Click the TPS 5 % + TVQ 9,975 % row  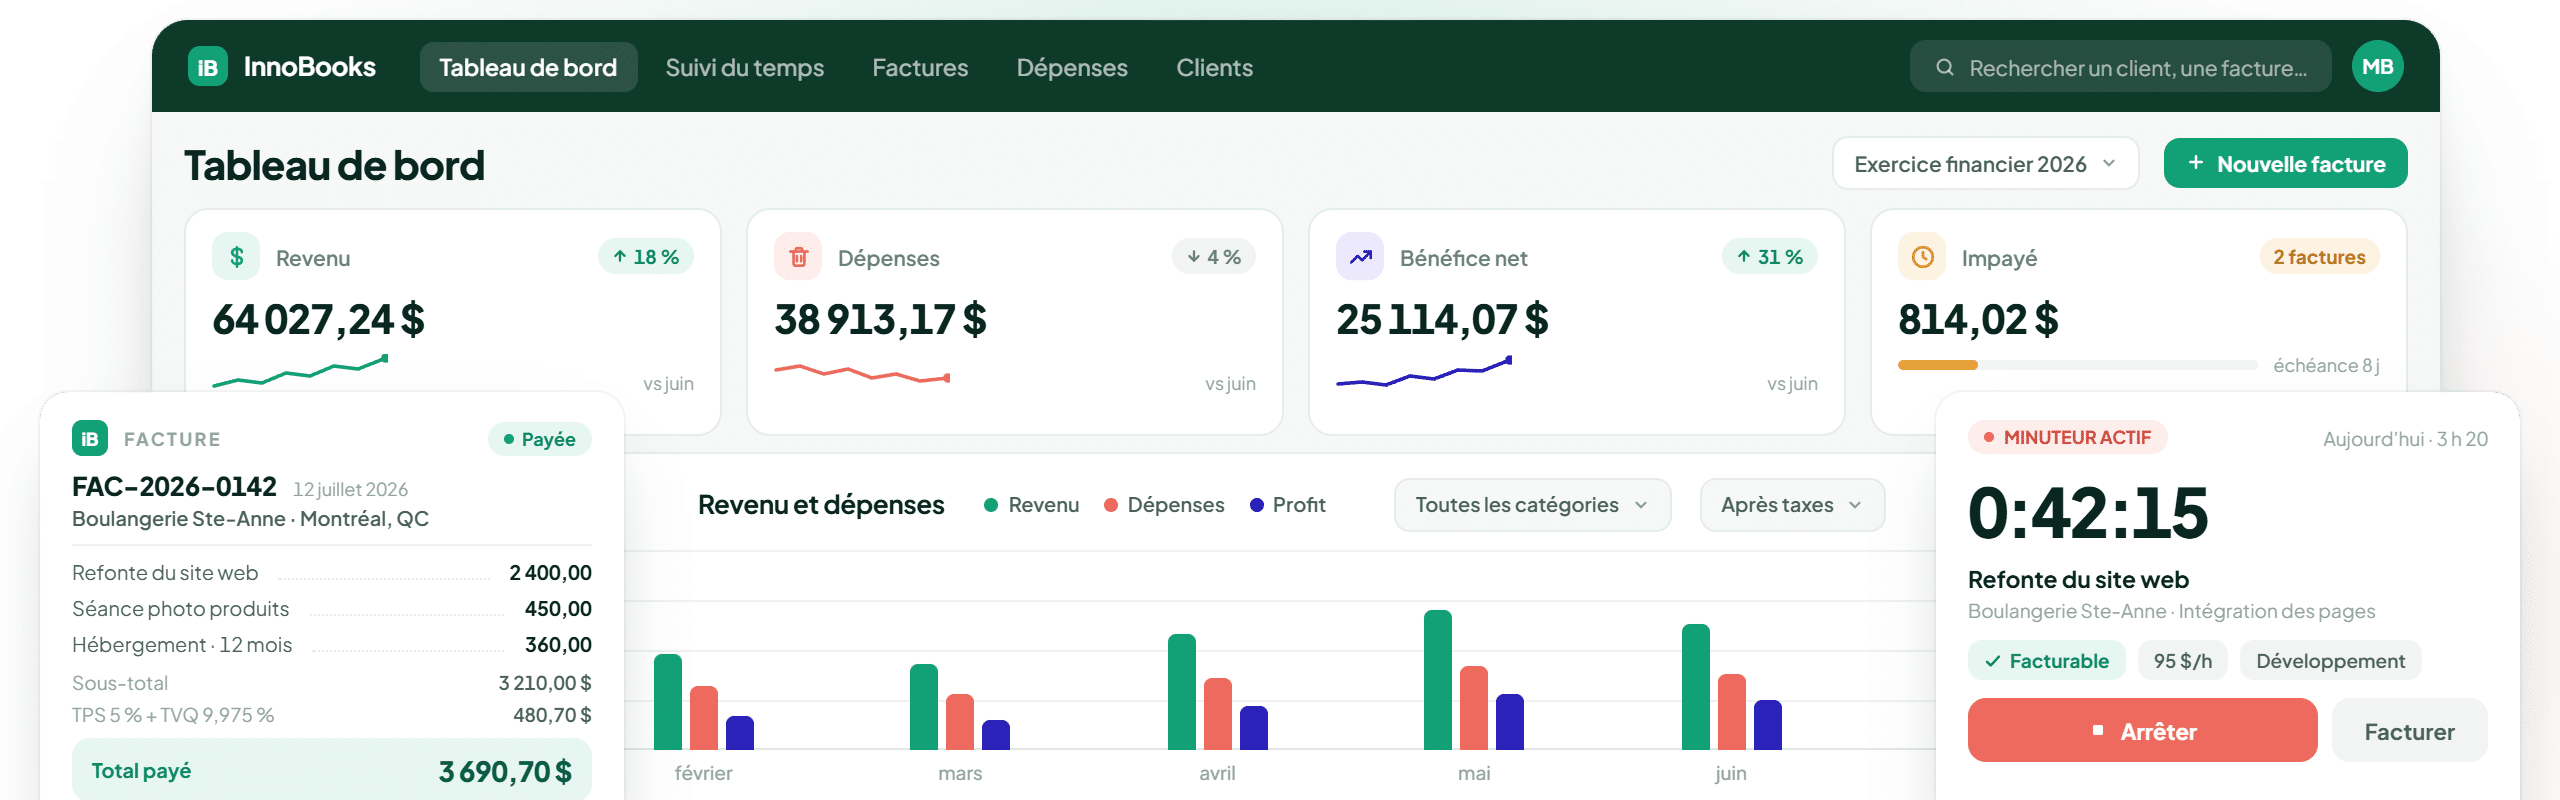[x=332, y=715]
